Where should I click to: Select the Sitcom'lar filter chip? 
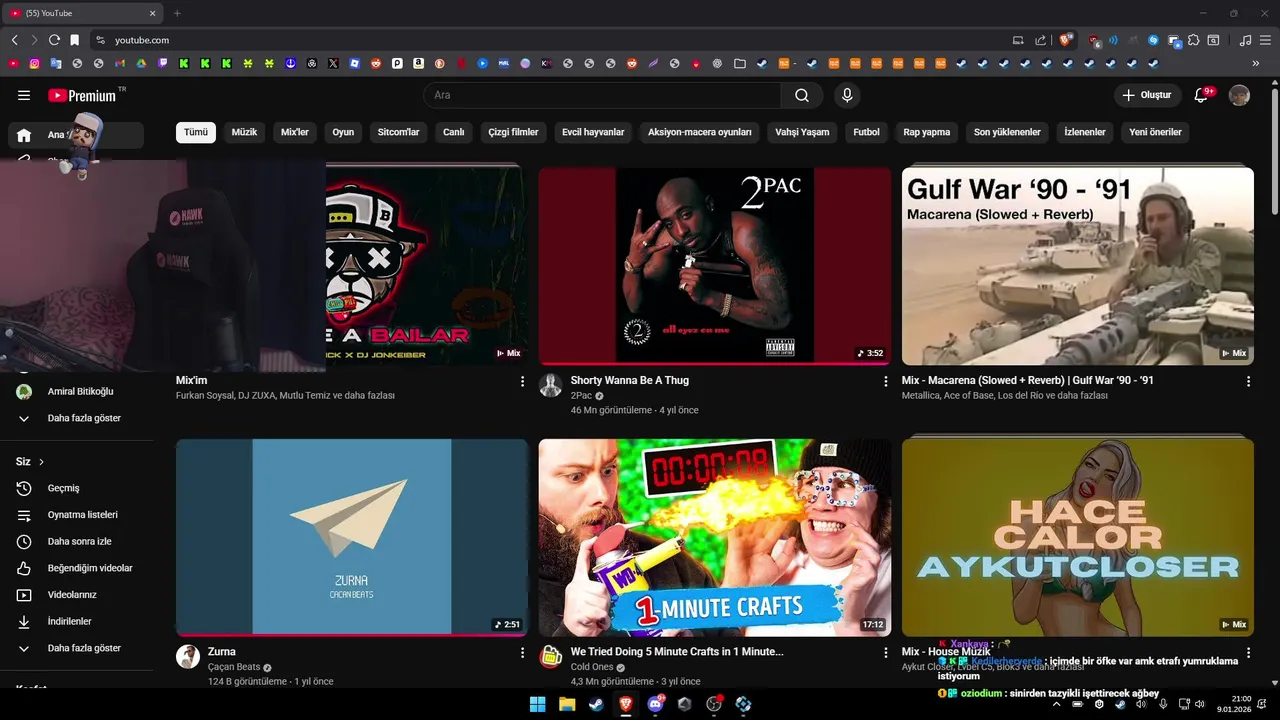click(398, 132)
